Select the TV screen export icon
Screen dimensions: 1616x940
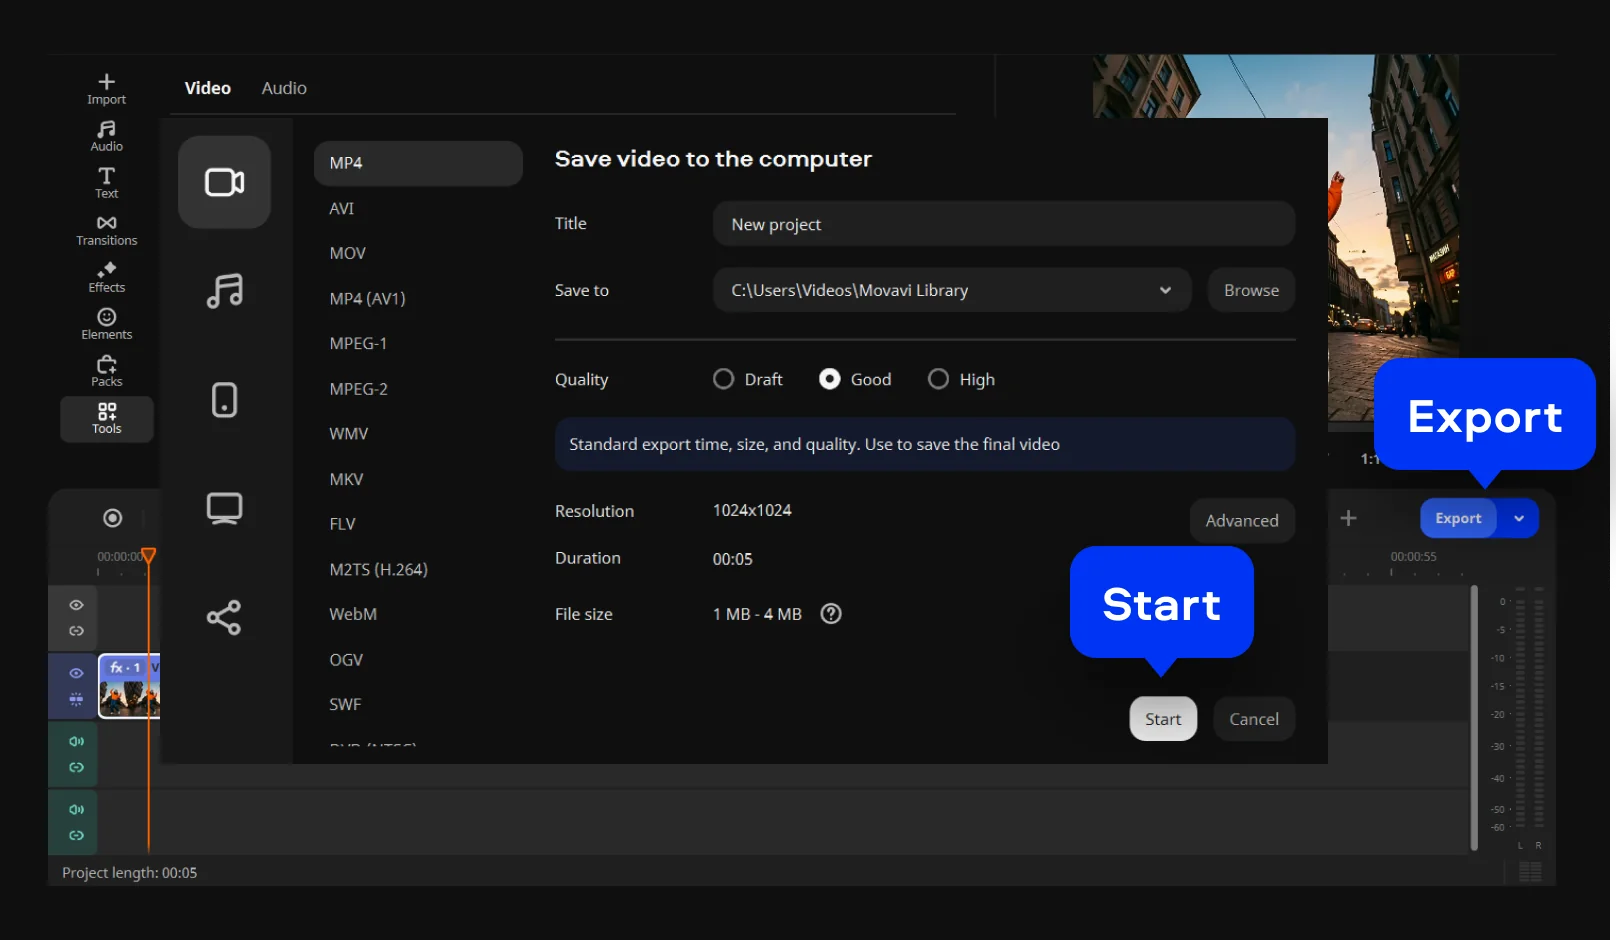click(x=224, y=508)
